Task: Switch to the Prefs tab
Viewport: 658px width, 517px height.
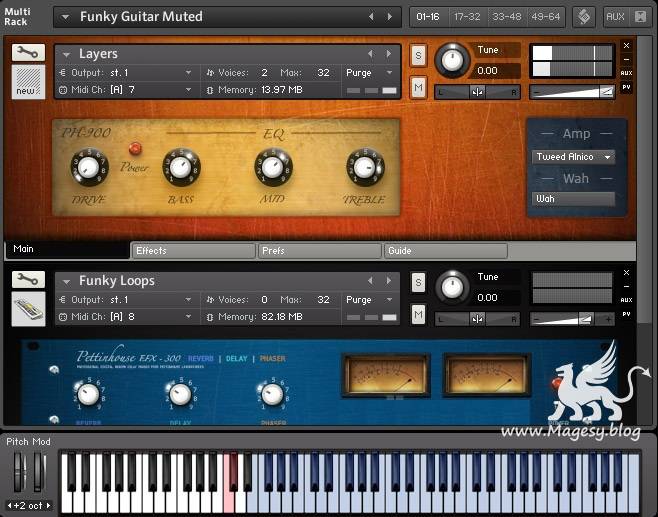Action: [320, 251]
